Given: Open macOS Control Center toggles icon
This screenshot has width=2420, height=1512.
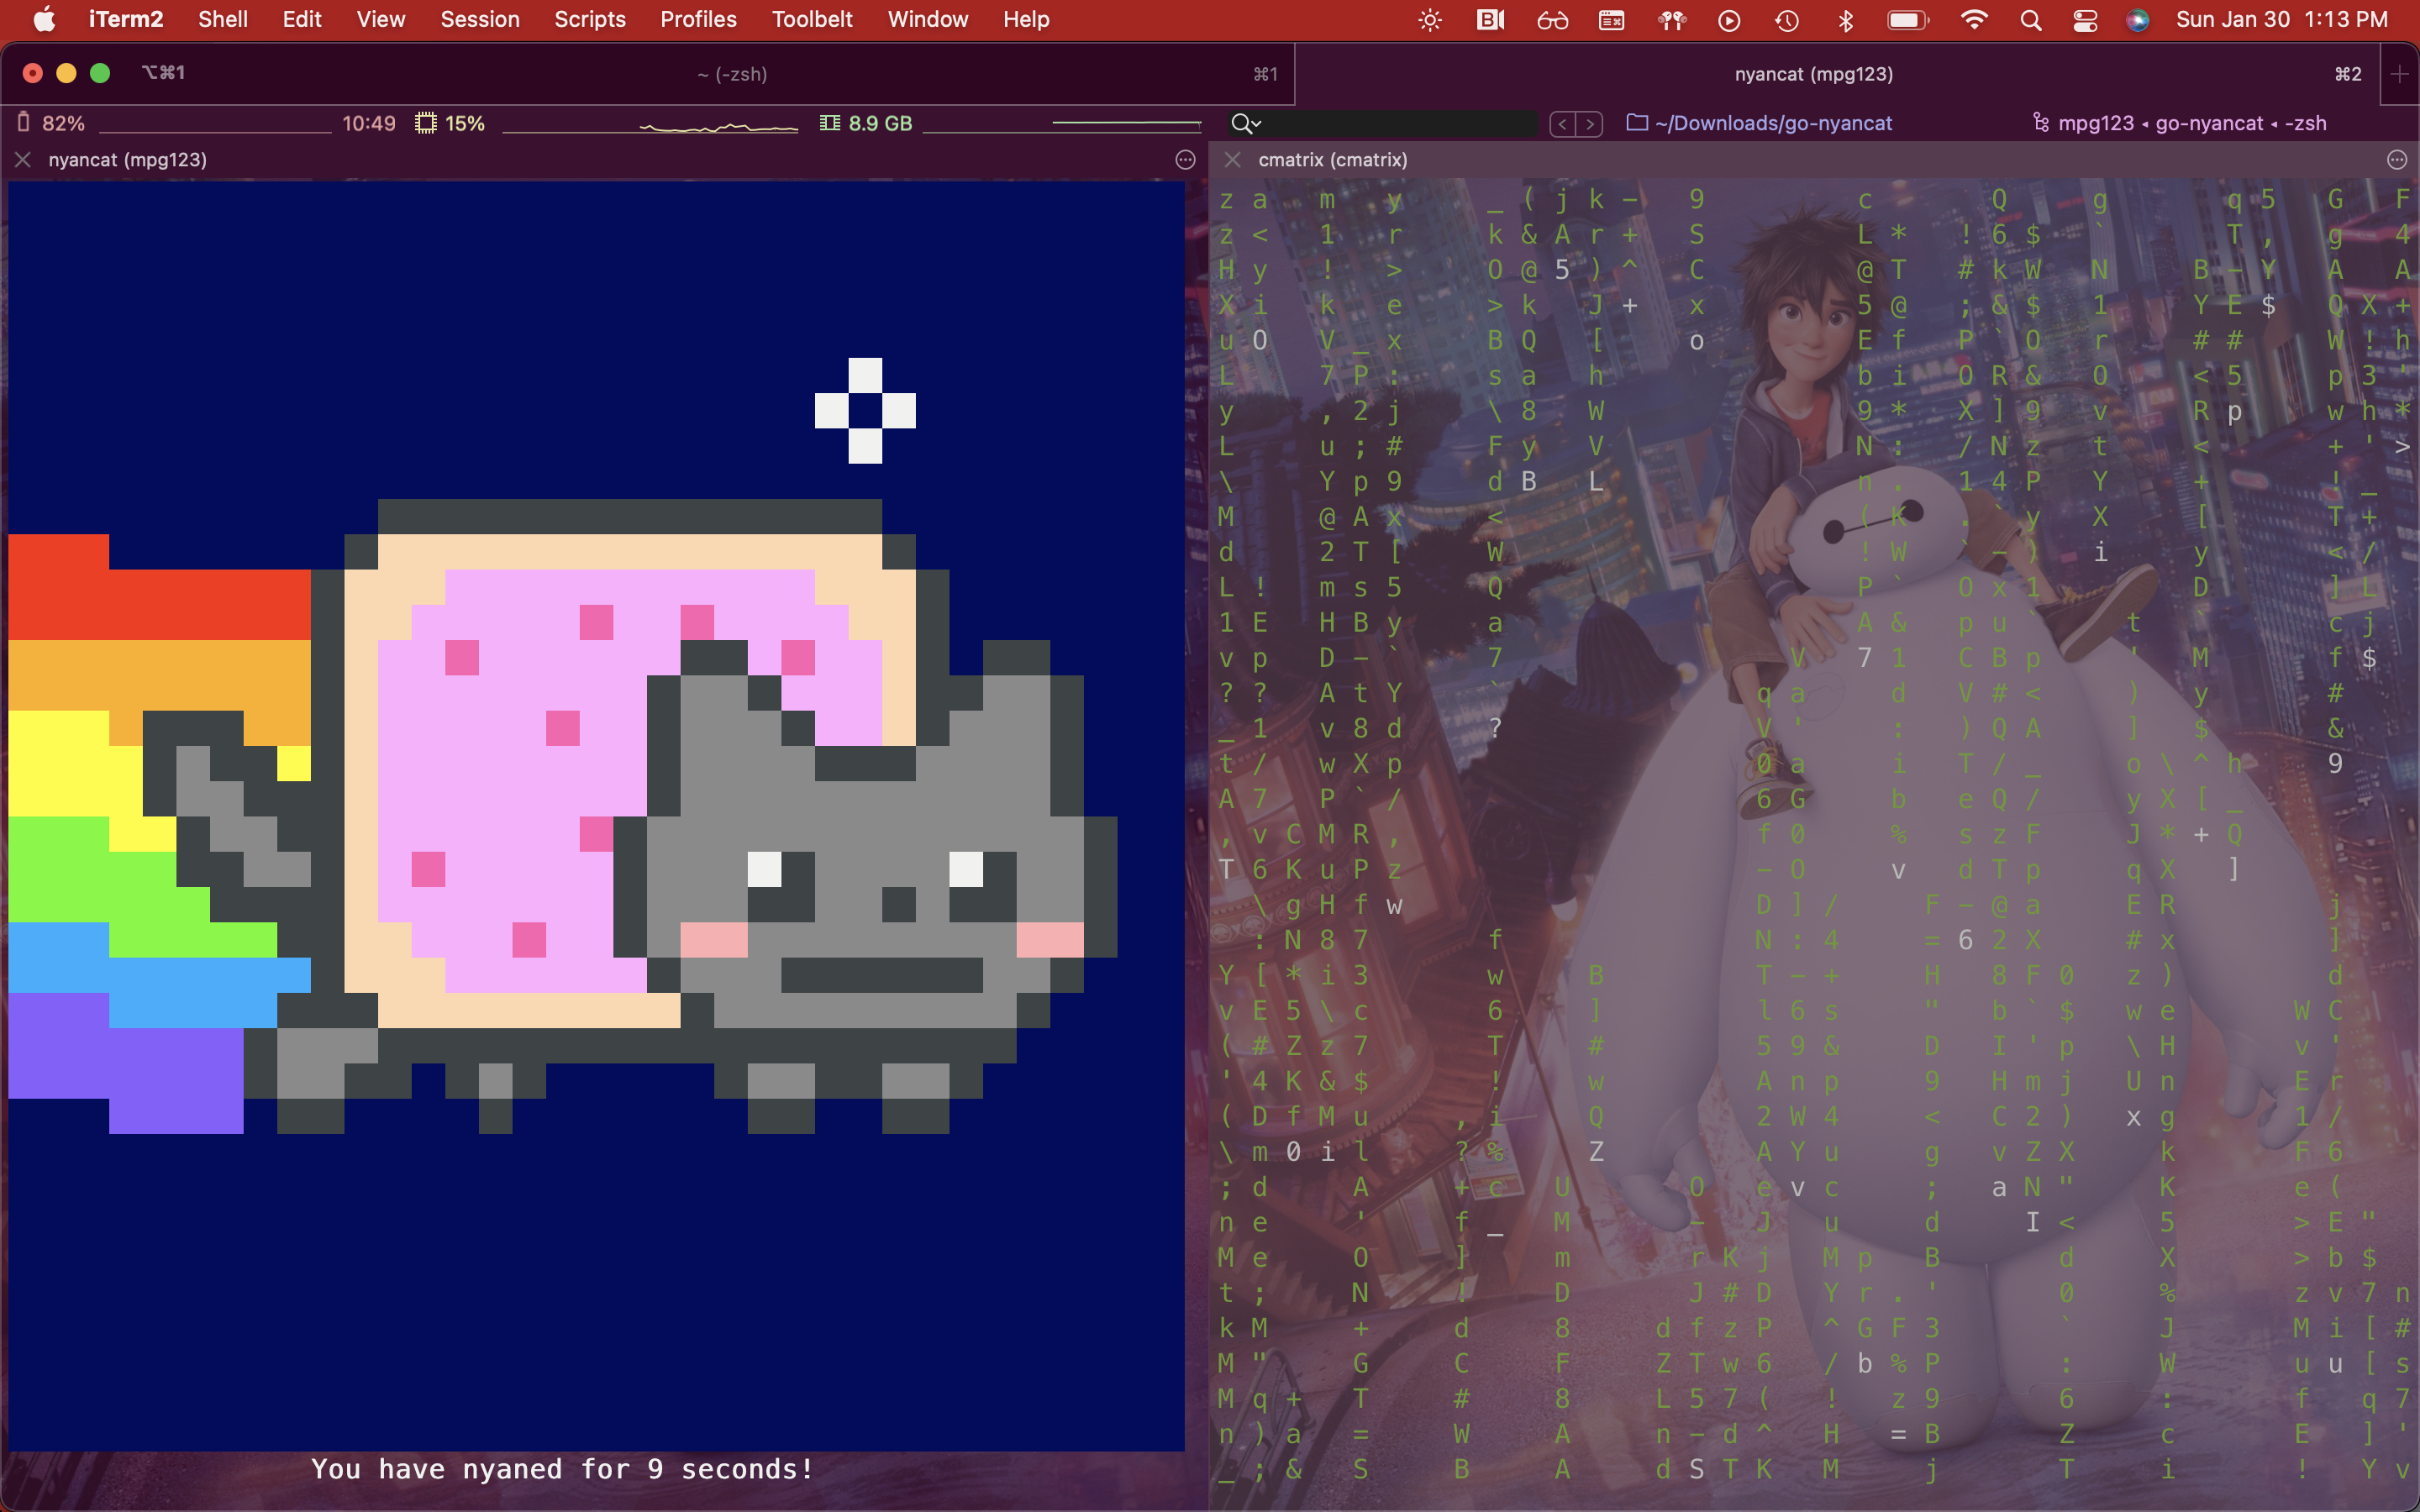Looking at the screenshot, I should 2085,20.
